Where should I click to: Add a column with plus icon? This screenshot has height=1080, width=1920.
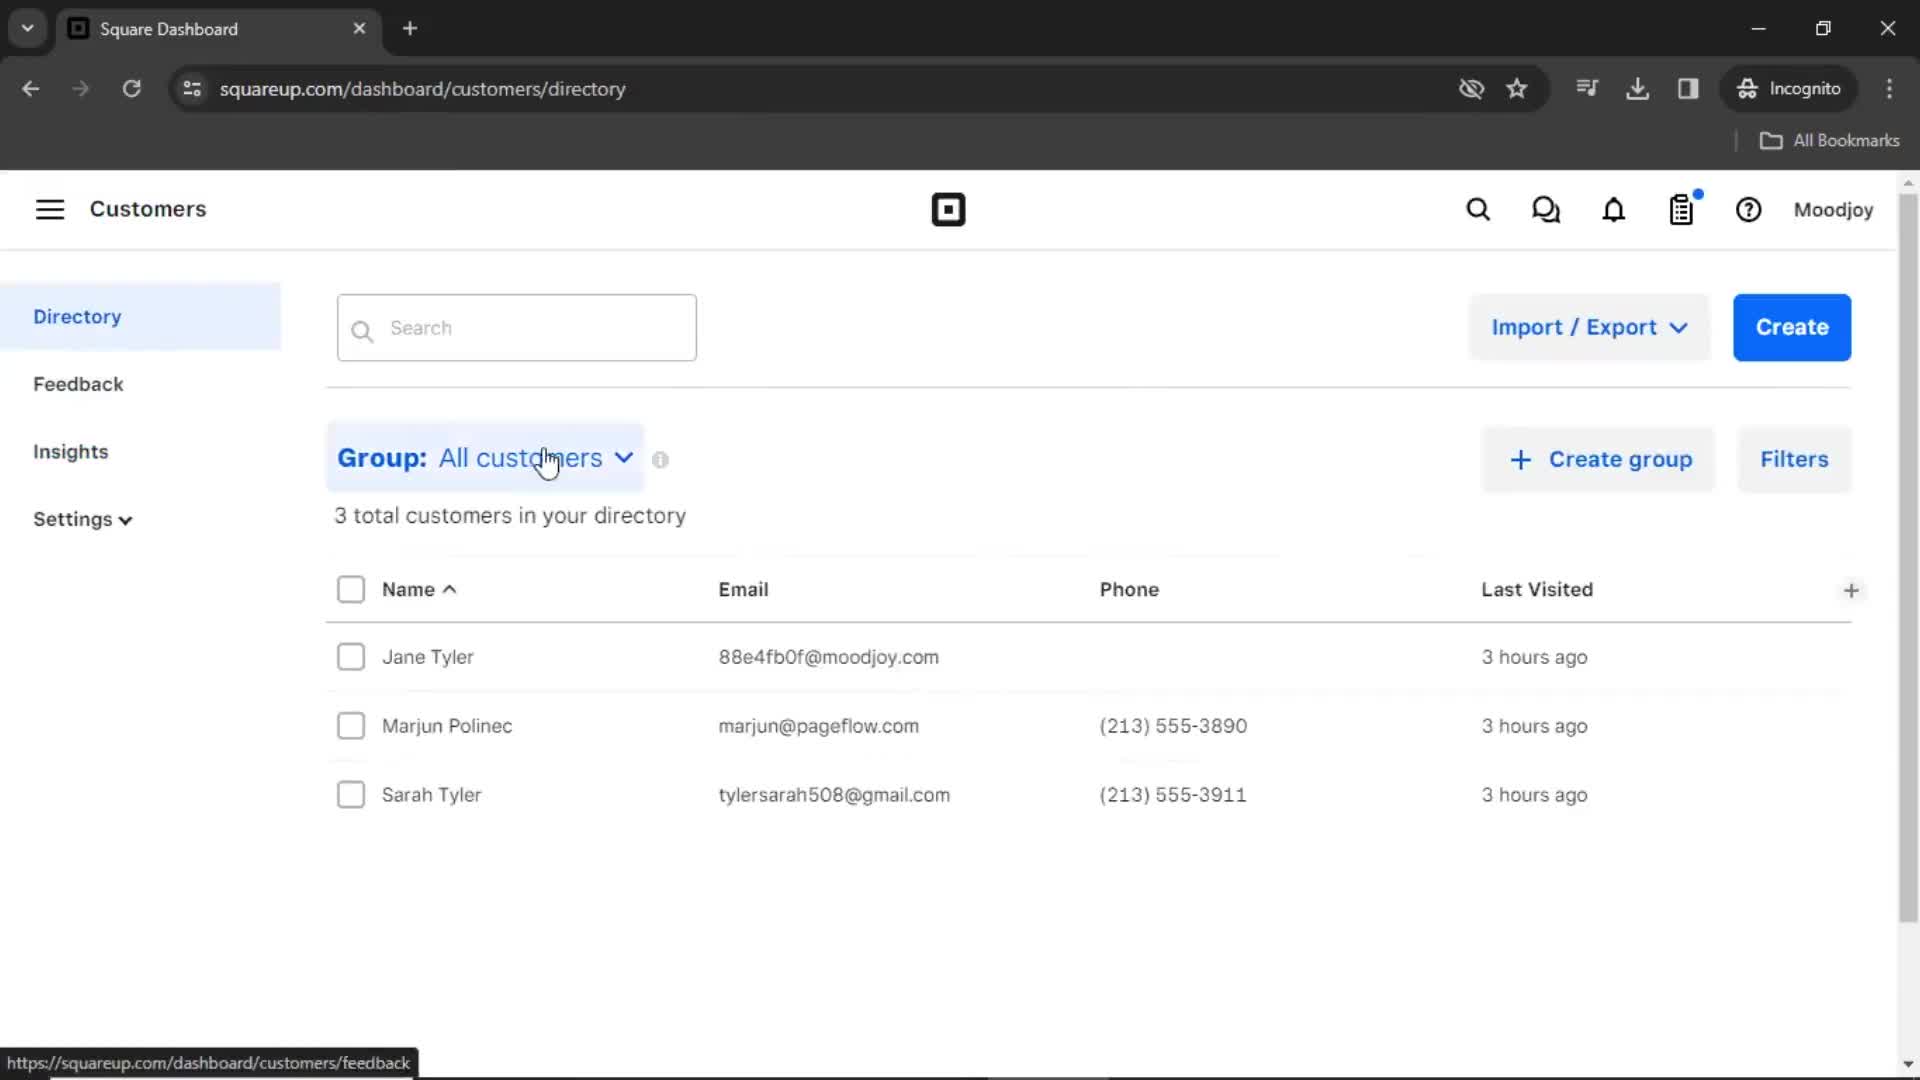click(x=1851, y=591)
